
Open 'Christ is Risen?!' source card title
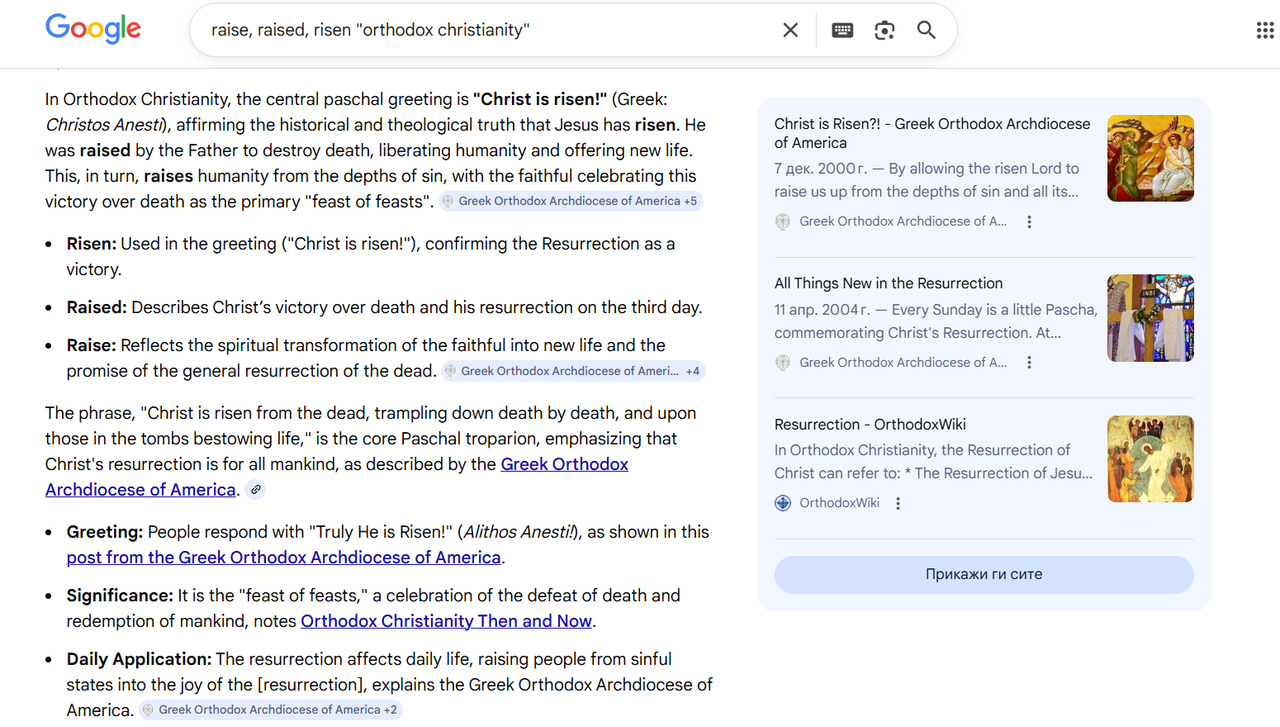(x=932, y=133)
